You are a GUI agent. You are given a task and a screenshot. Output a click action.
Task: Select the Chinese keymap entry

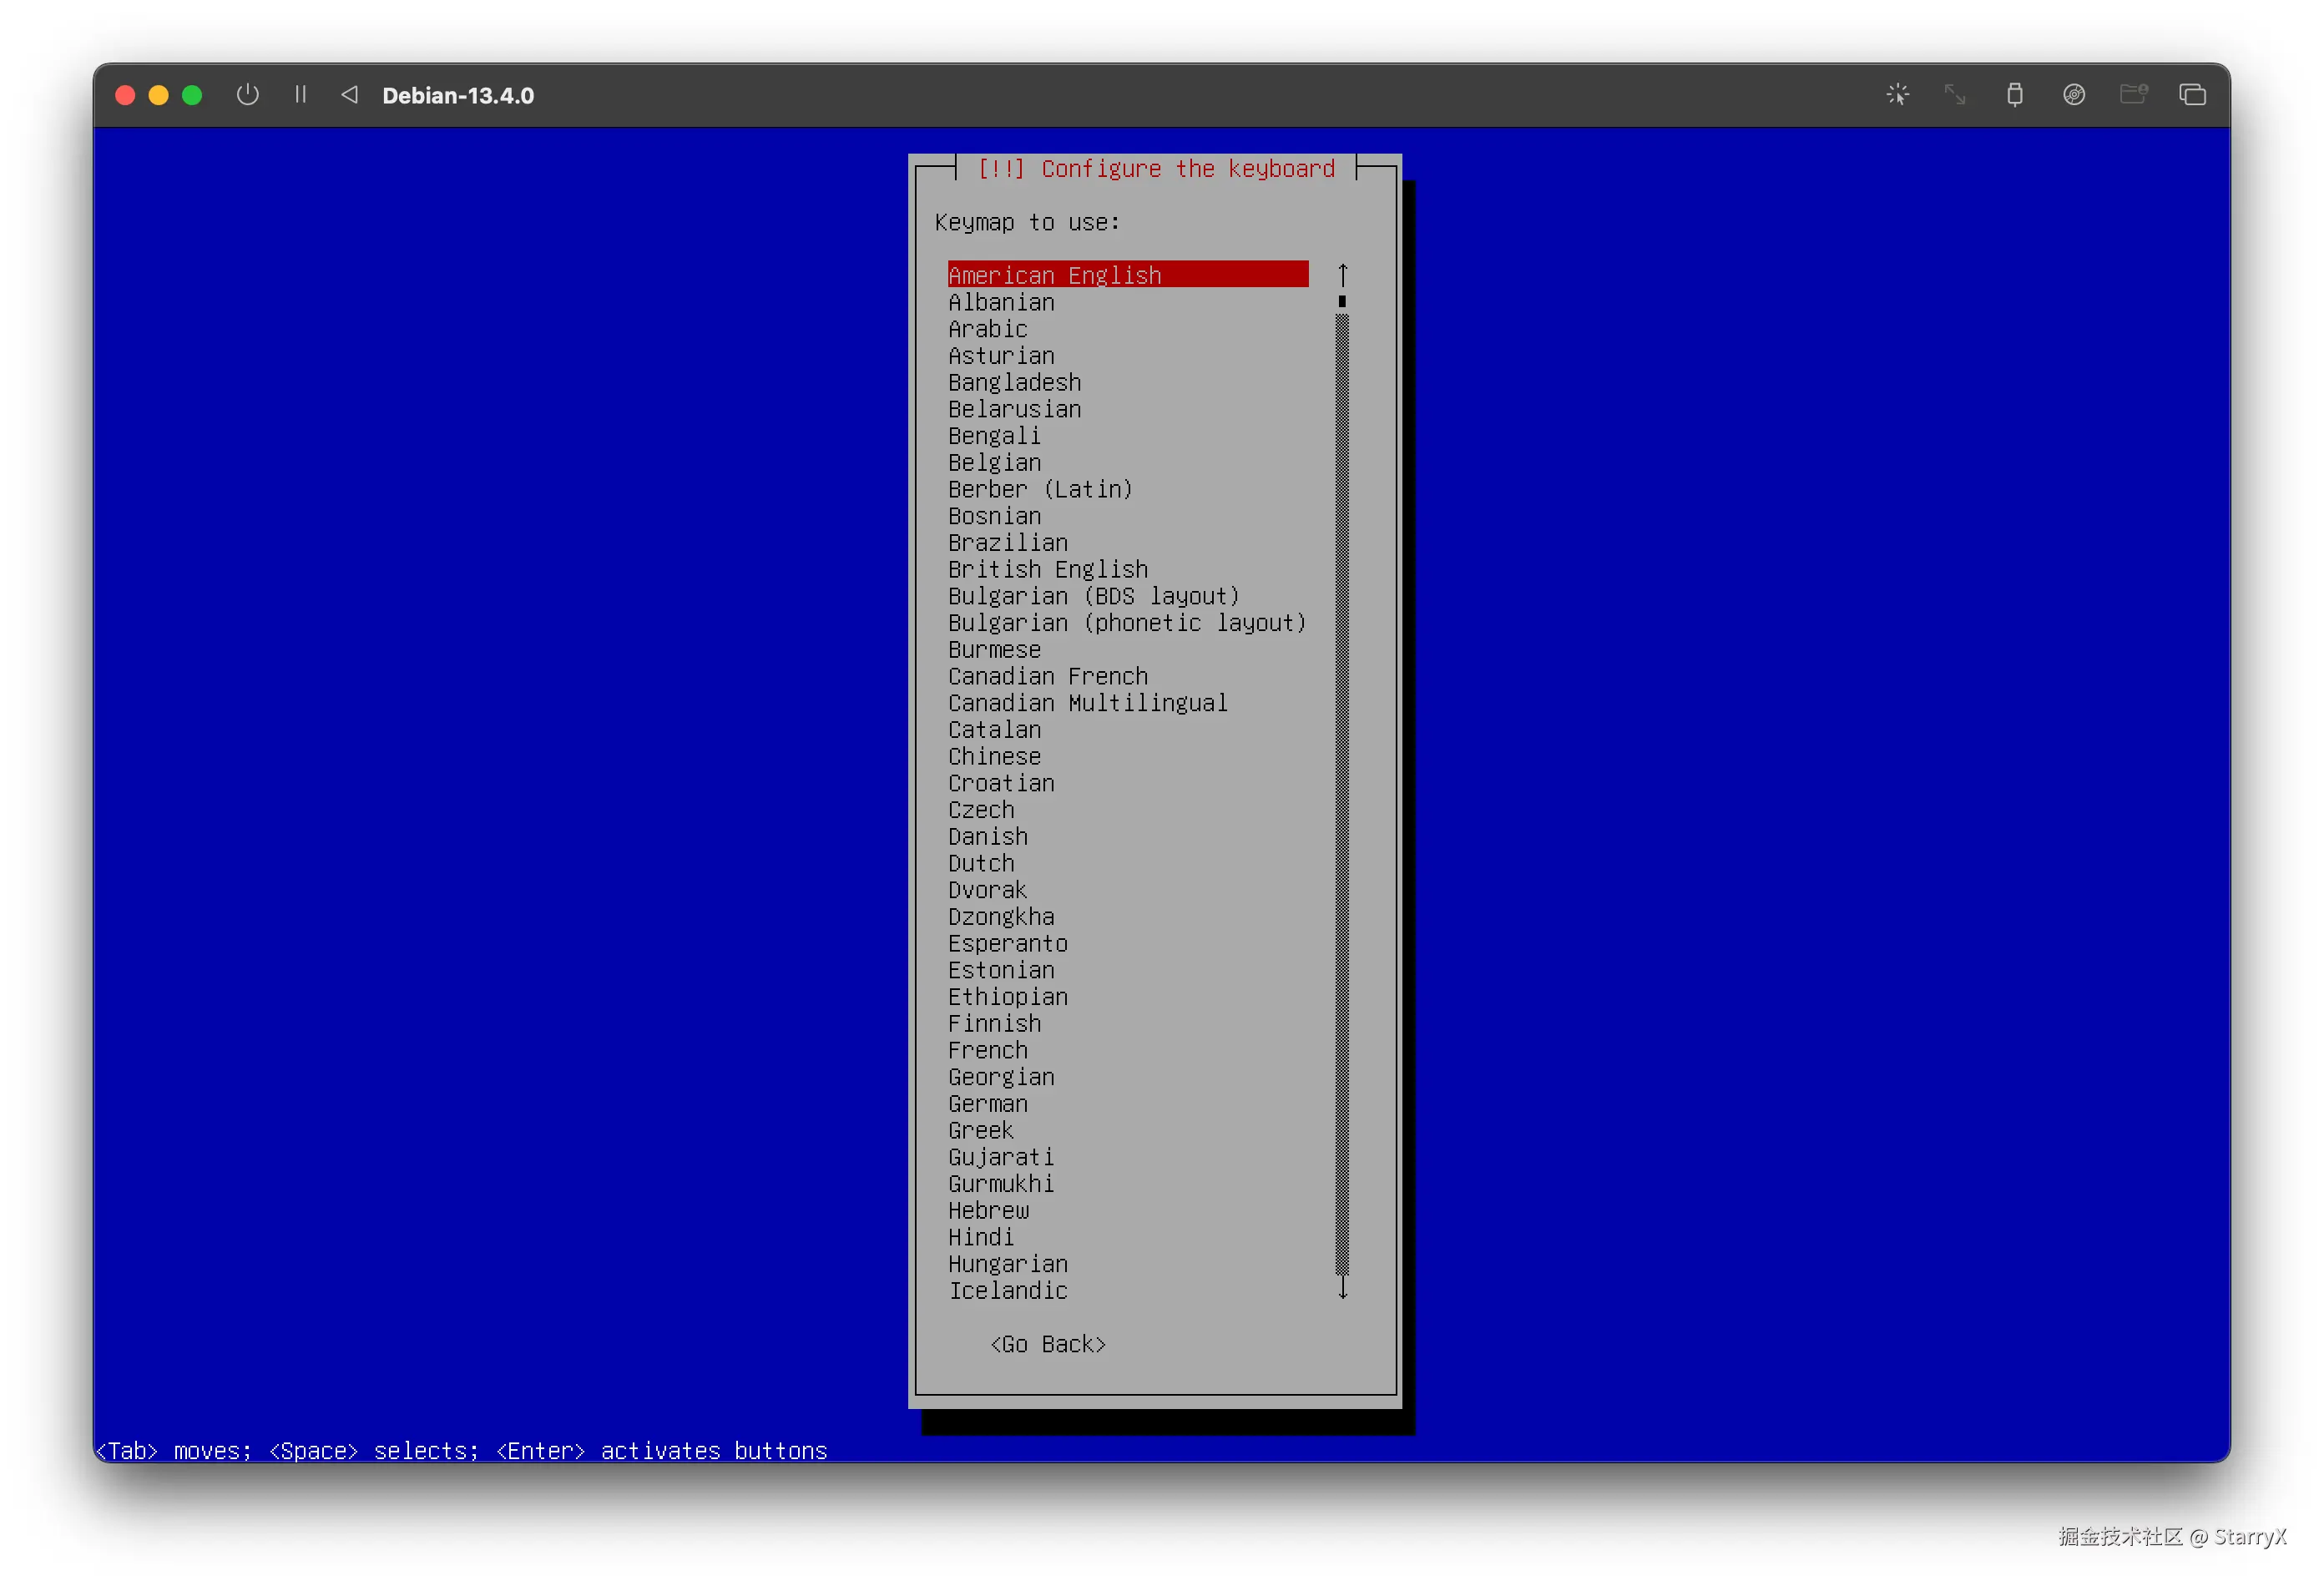tap(994, 756)
